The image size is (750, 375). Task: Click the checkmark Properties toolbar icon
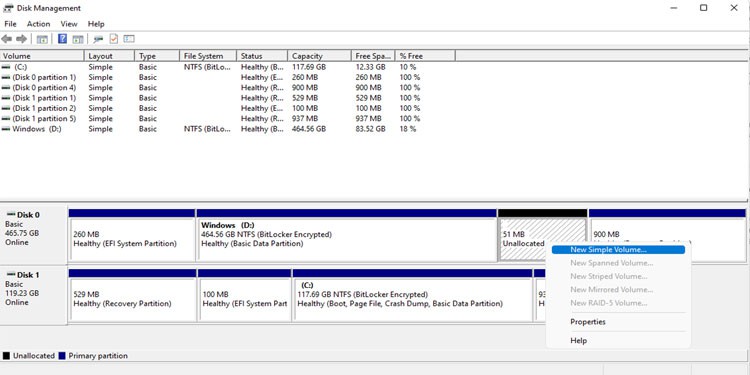[x=114, y=39]
